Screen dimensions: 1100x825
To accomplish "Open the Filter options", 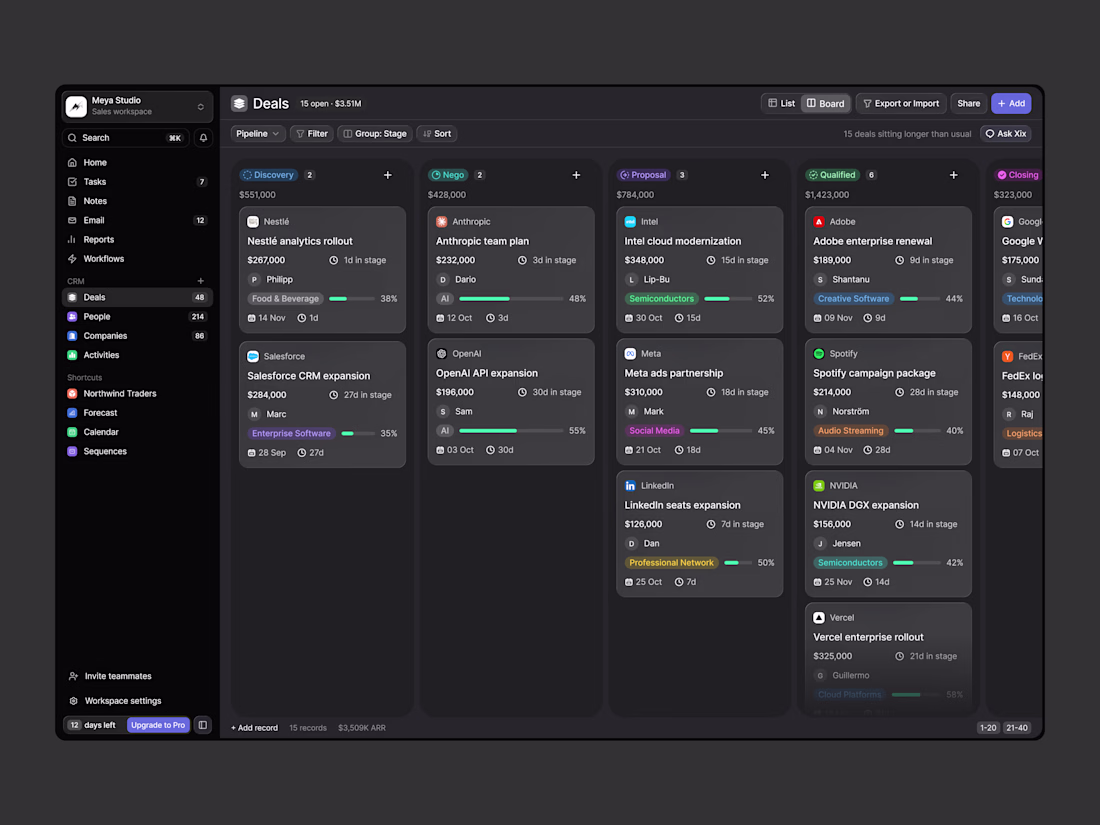I will [x=312, y=133].
